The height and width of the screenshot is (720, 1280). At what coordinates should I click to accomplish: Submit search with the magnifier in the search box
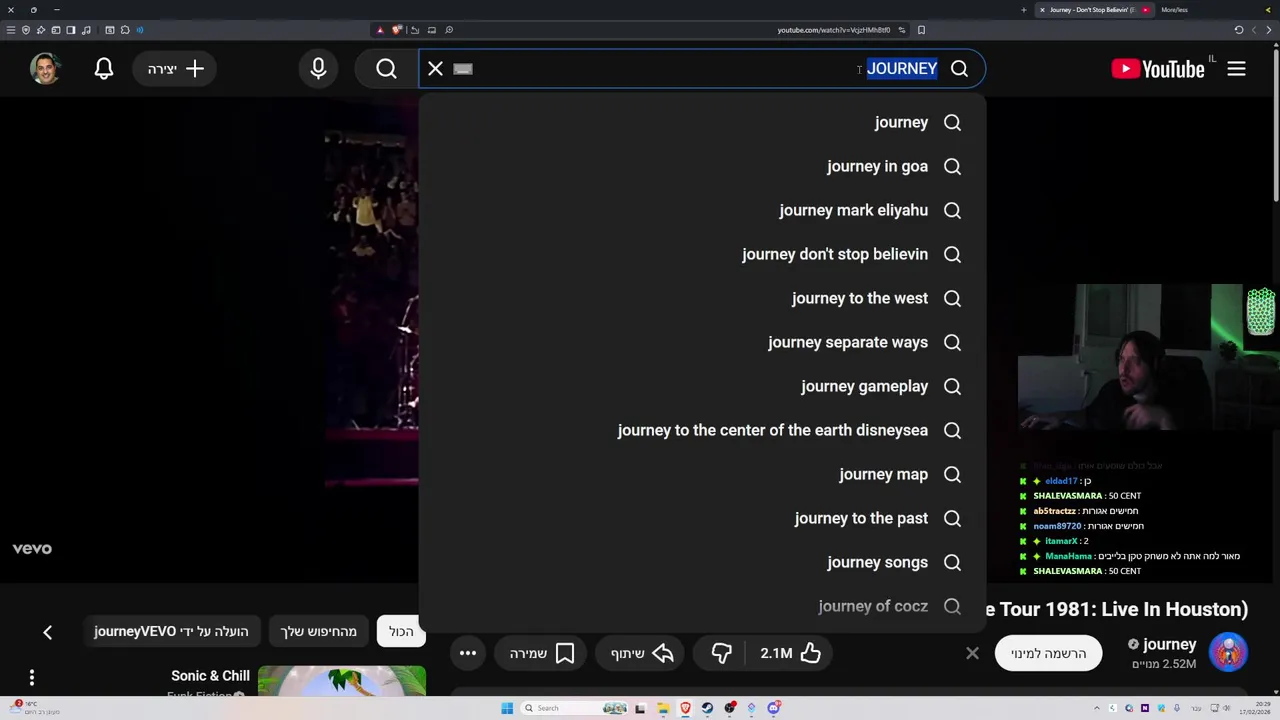[959, 68]
